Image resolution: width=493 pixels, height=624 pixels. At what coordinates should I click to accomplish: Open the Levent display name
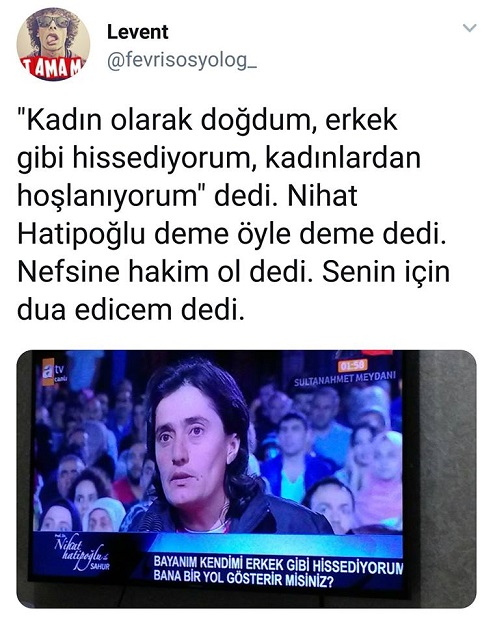click(137, 32)
